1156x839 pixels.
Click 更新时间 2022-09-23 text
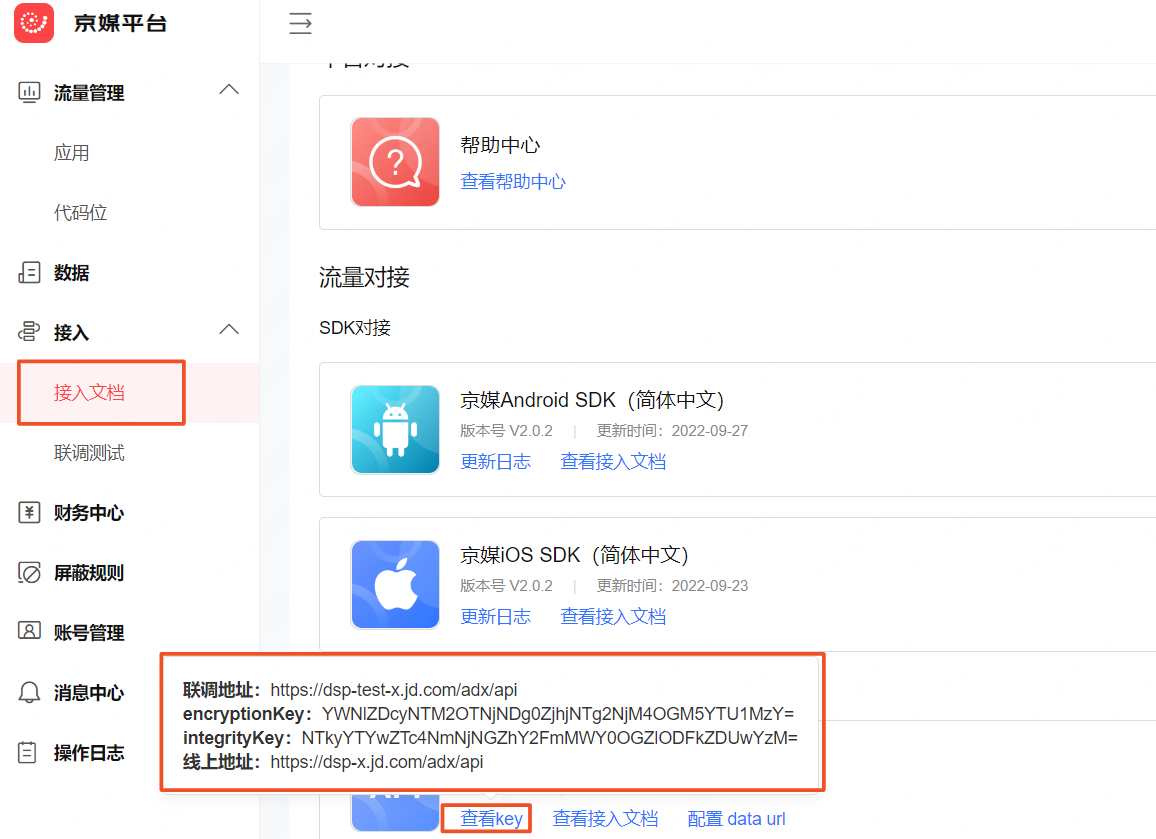672,585
